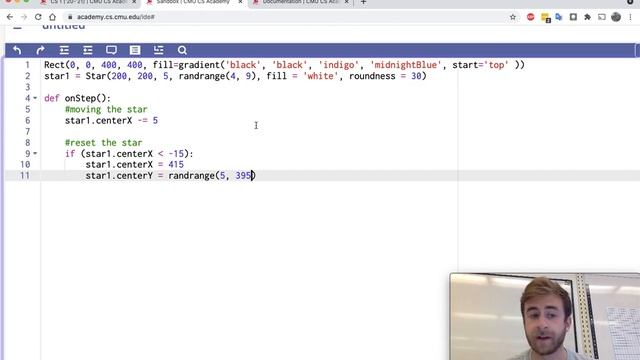This screenshot has width=640, height=360.
Task: Click the webcam video overlay
Action: (x=545, y=317)
